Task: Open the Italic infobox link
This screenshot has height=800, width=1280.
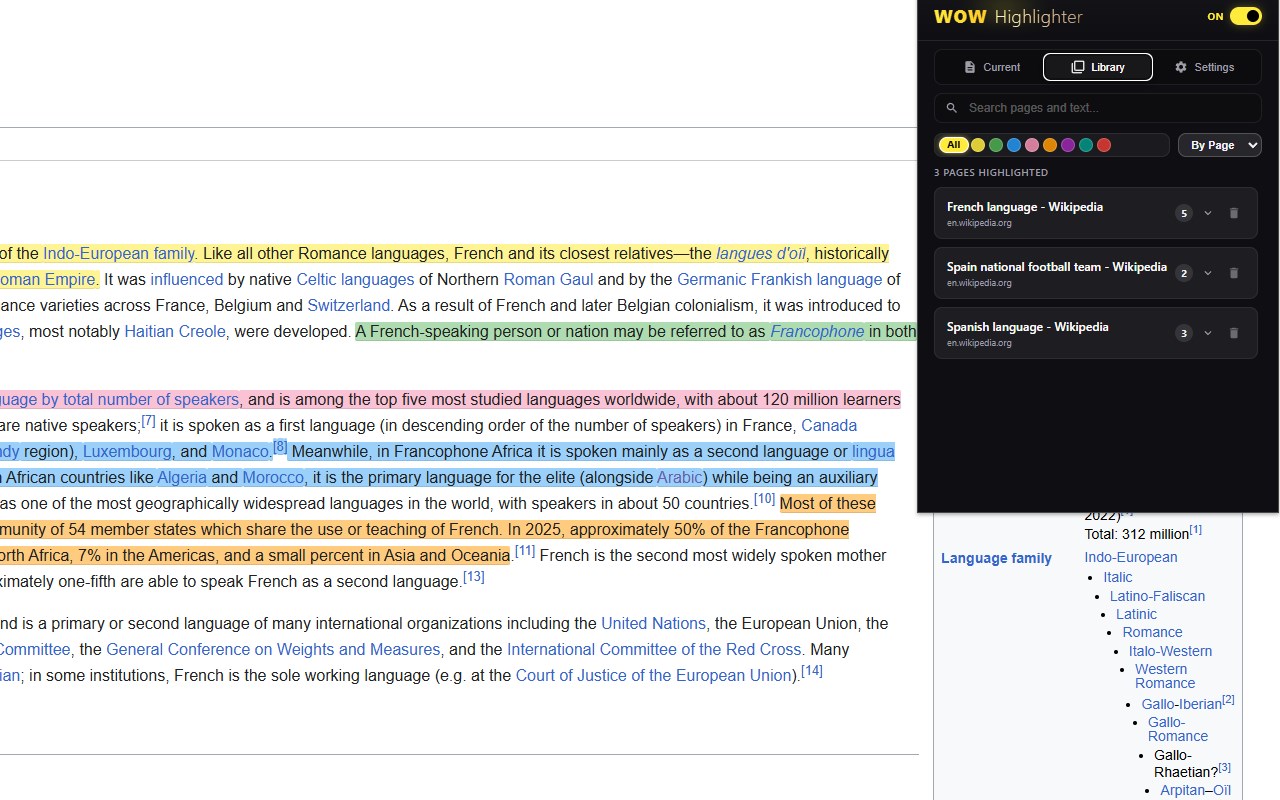Action: point(1118,577)
